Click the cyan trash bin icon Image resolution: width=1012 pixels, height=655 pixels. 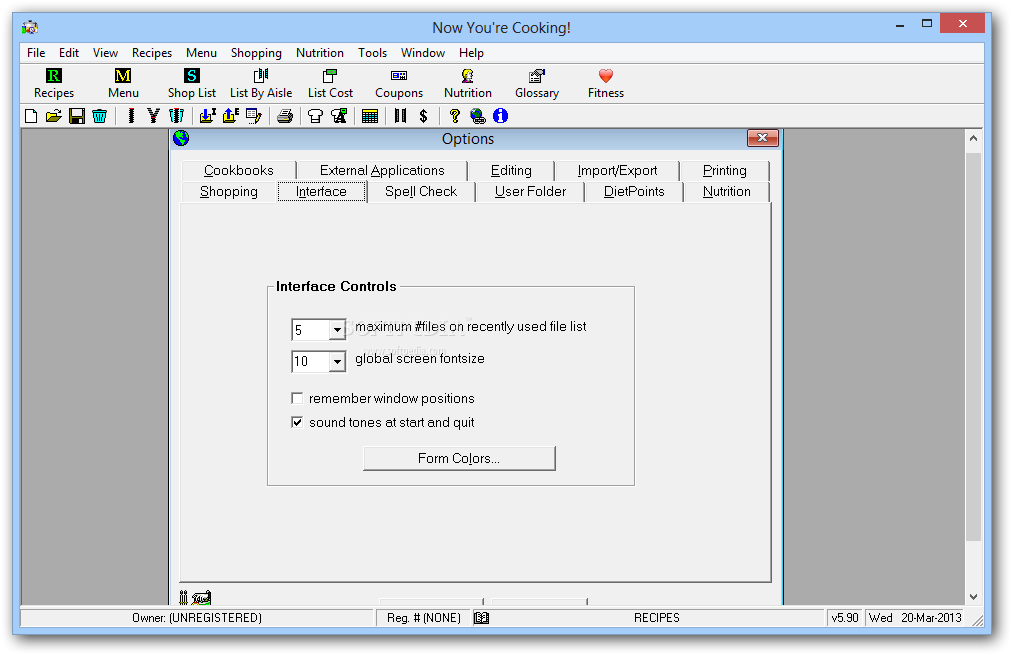(x=99, y=116)
